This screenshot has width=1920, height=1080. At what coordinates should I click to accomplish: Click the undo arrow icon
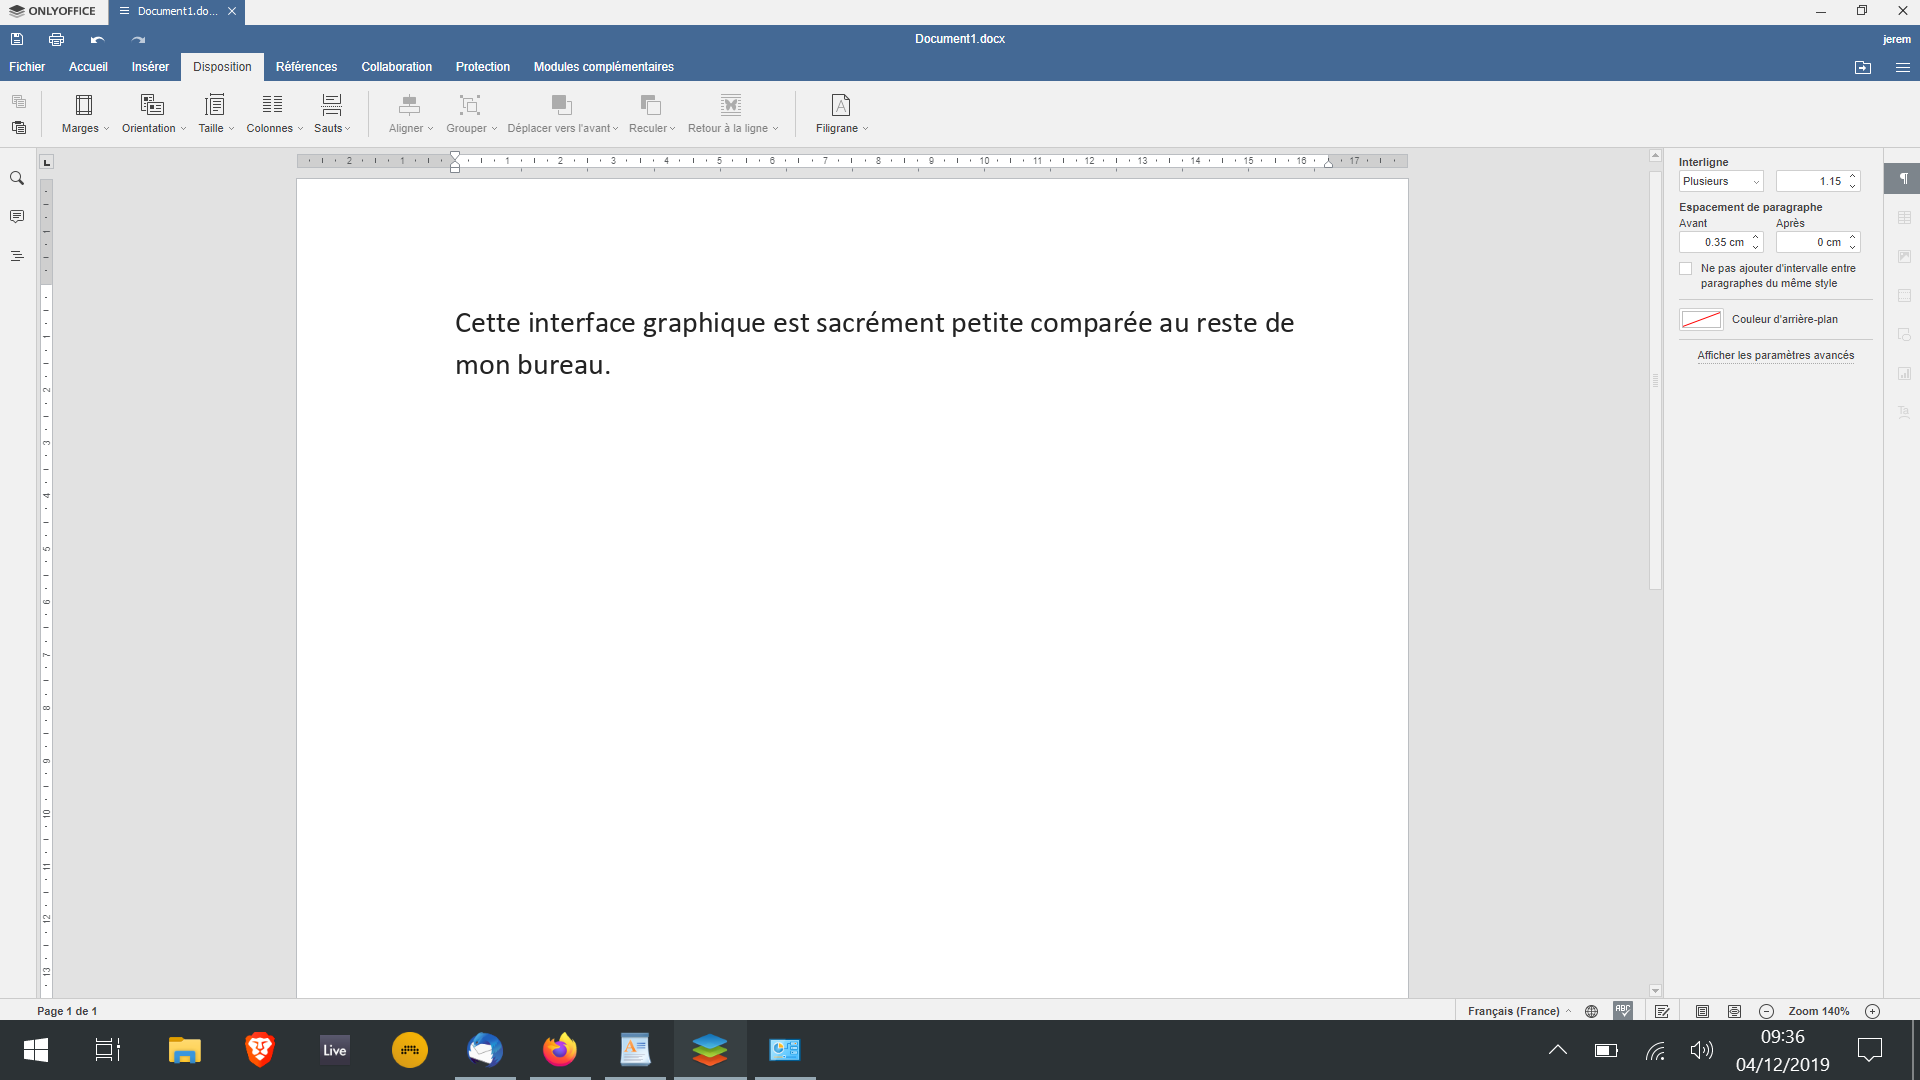coord(97,39)
